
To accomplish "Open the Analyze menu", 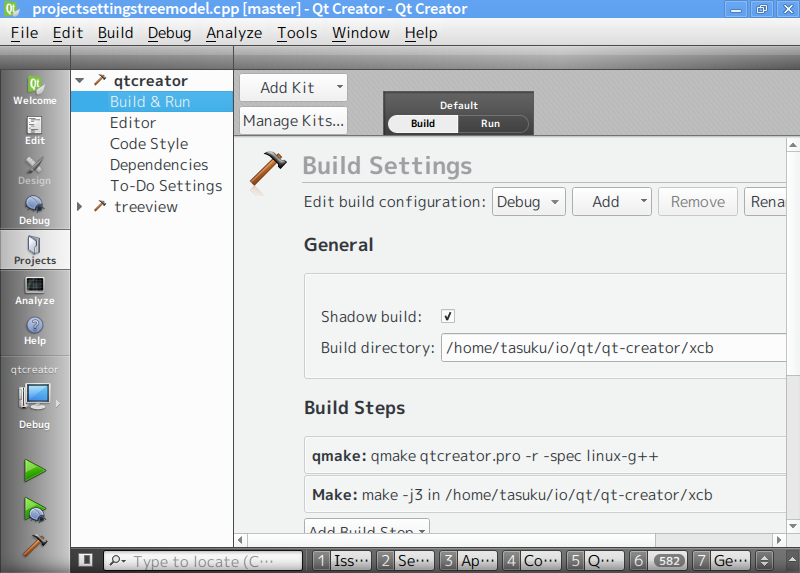I will [x=234, y=33].
